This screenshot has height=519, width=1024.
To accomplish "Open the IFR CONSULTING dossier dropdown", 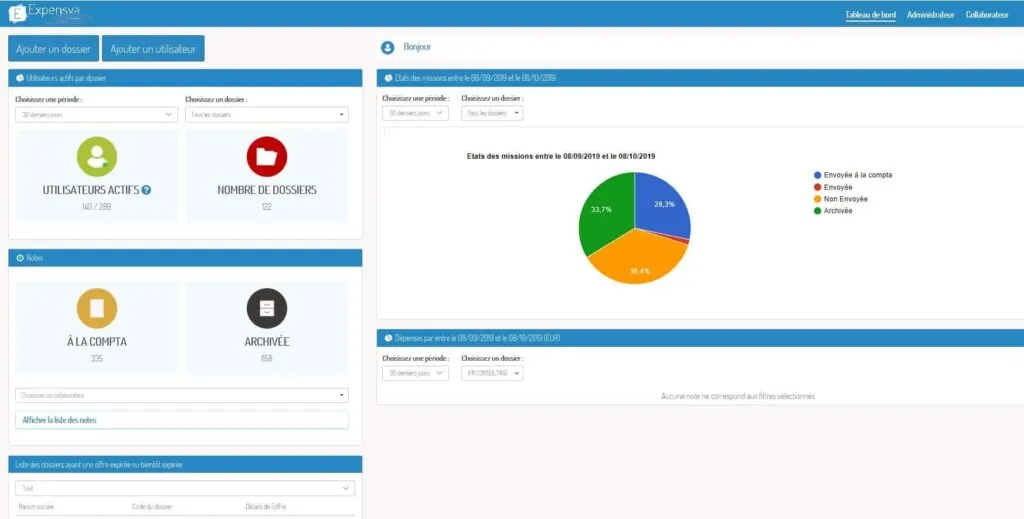I will (x=492, y=373).
